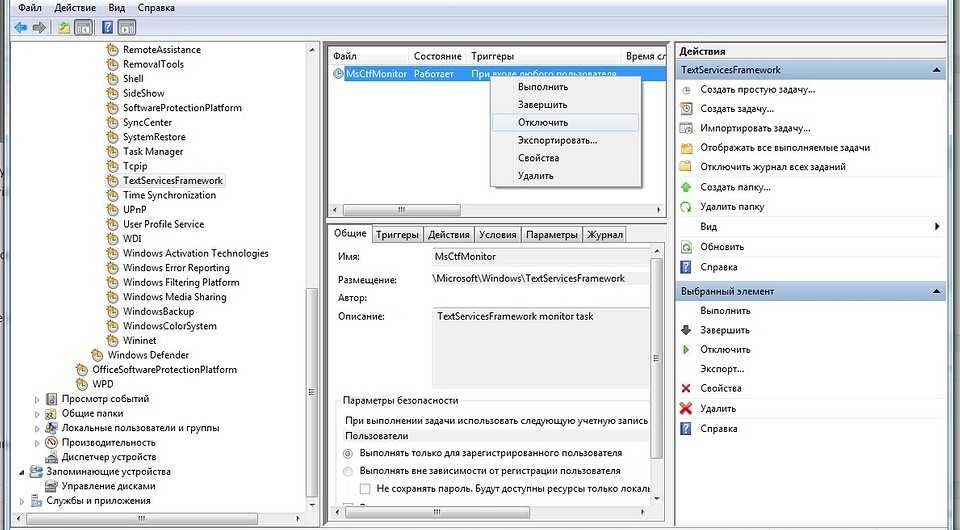Click the up-one-level folder toolbar icon

click(64, 27)
